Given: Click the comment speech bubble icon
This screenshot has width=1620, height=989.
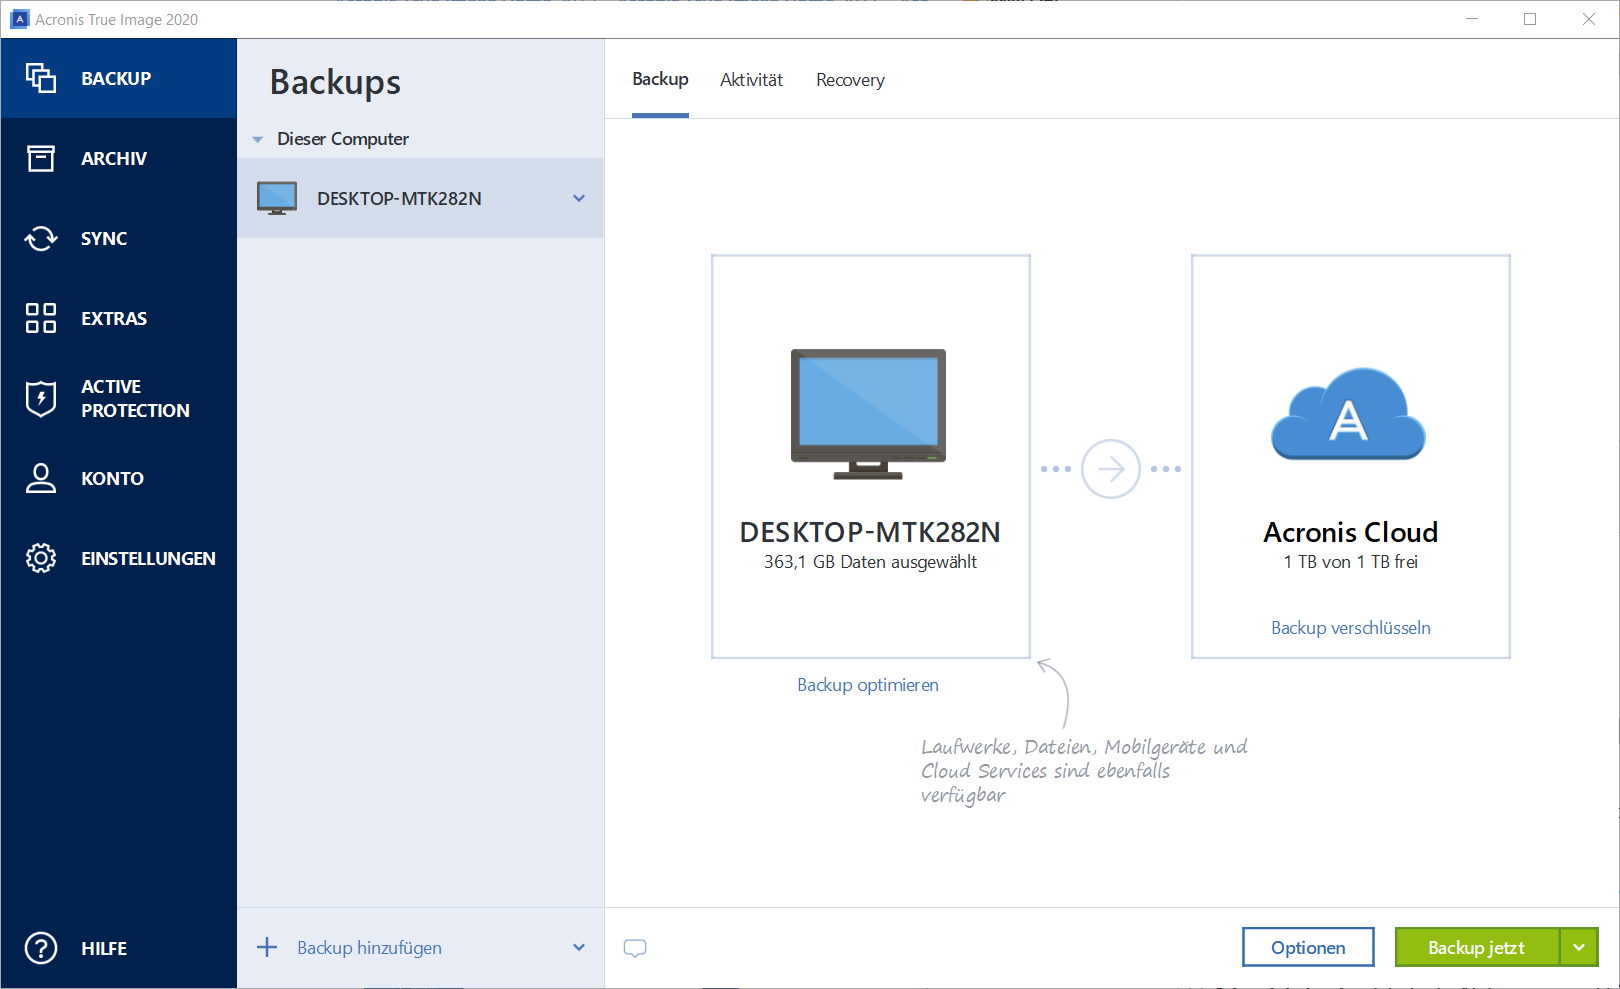Looking at the screenshot, I should (x=635, y=948).
